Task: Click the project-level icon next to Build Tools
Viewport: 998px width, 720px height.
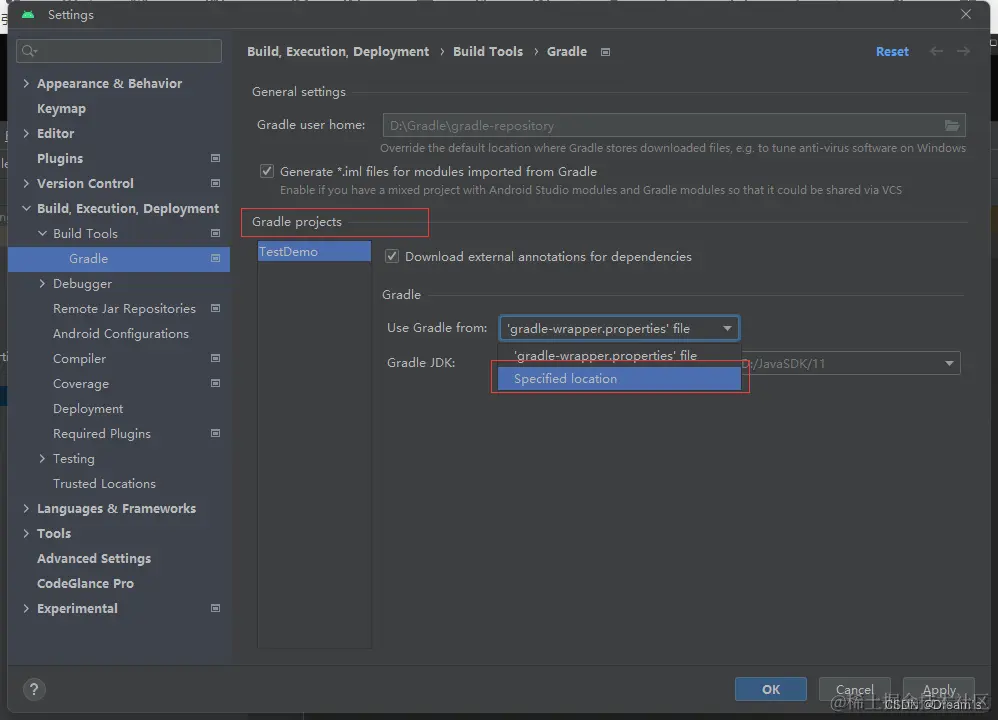Action: [x=215, y=234]
